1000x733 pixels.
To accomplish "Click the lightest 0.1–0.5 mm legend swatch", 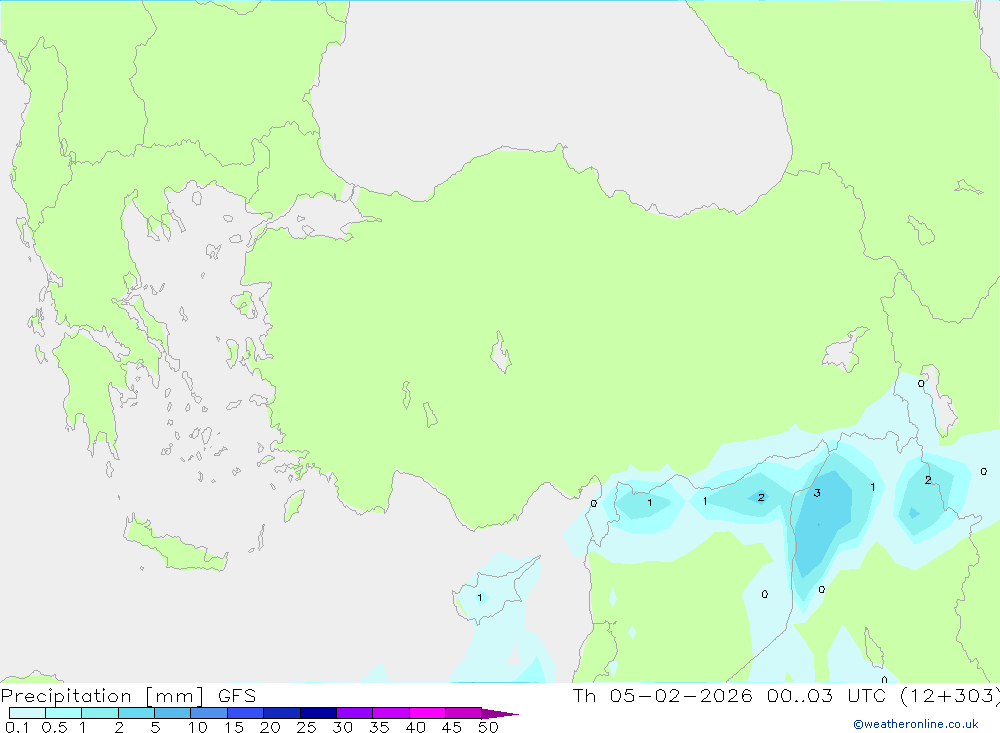I will point(27,713).
